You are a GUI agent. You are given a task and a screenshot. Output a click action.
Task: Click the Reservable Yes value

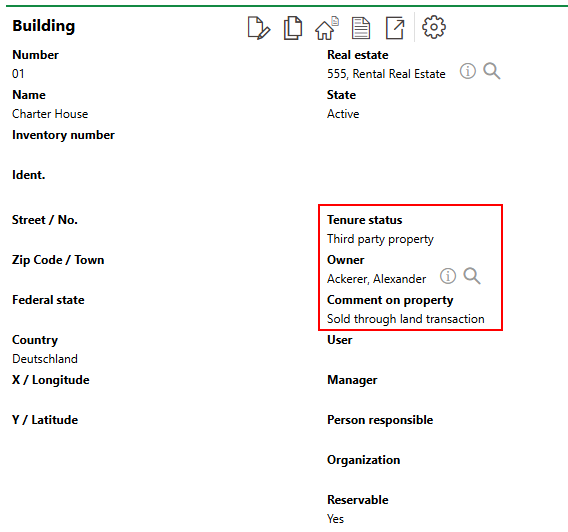pos(335,519)
